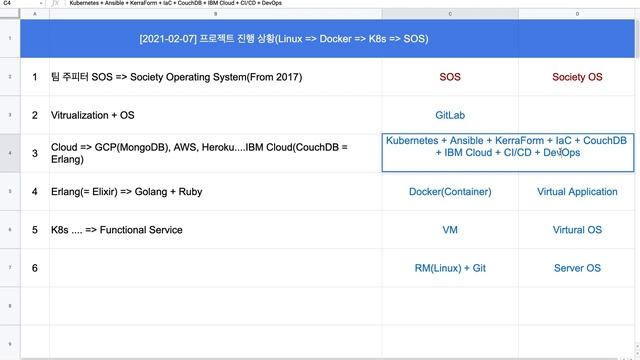Select row 4 header
The width and height of the screenshot is (640, 360).
click(x=10, y=153)
